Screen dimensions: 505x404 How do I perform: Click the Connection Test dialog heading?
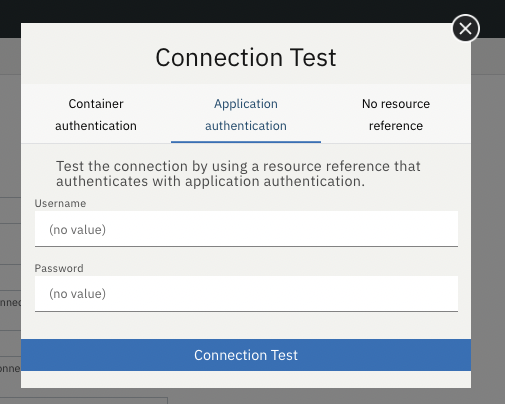click(x=246, y=58)
